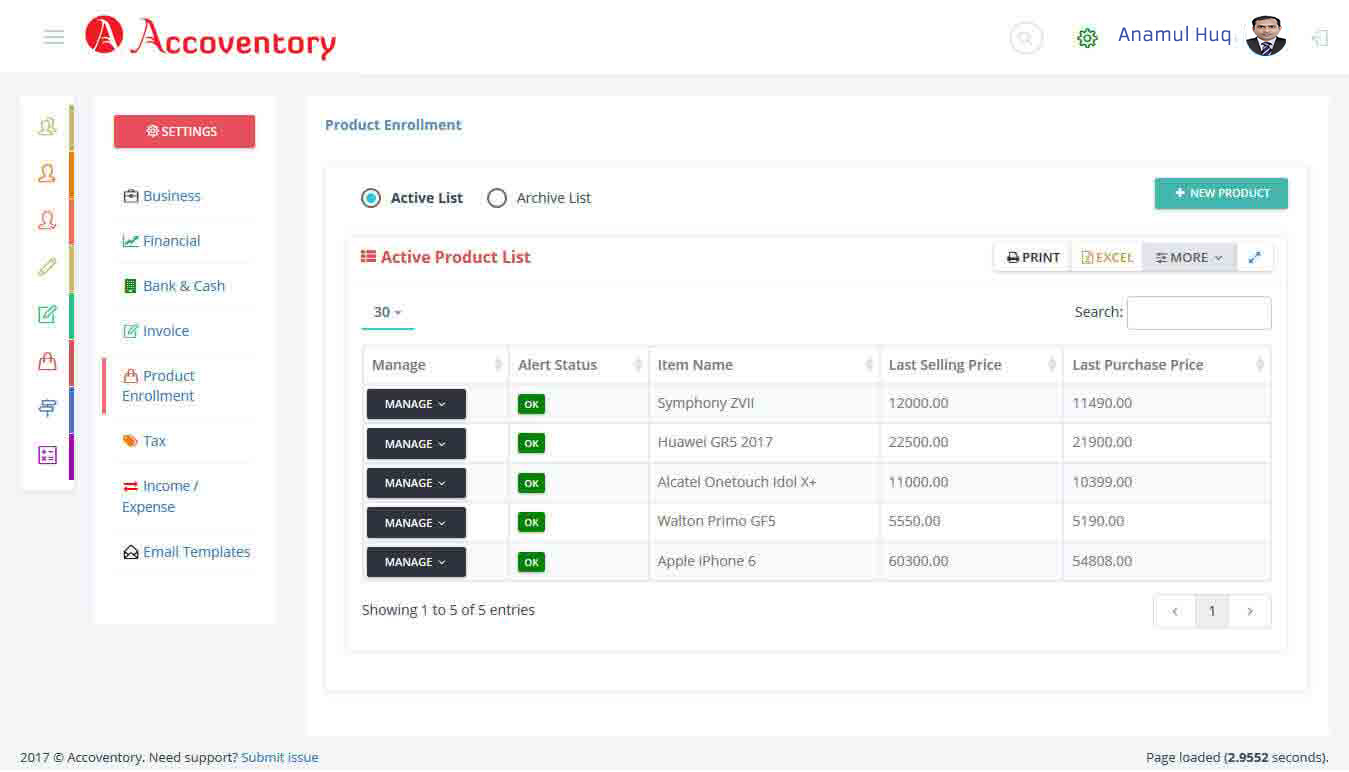Select the Archive List radio button
Screen dimensions: 1349x772
pyautogui.click(x=497, y=198)
